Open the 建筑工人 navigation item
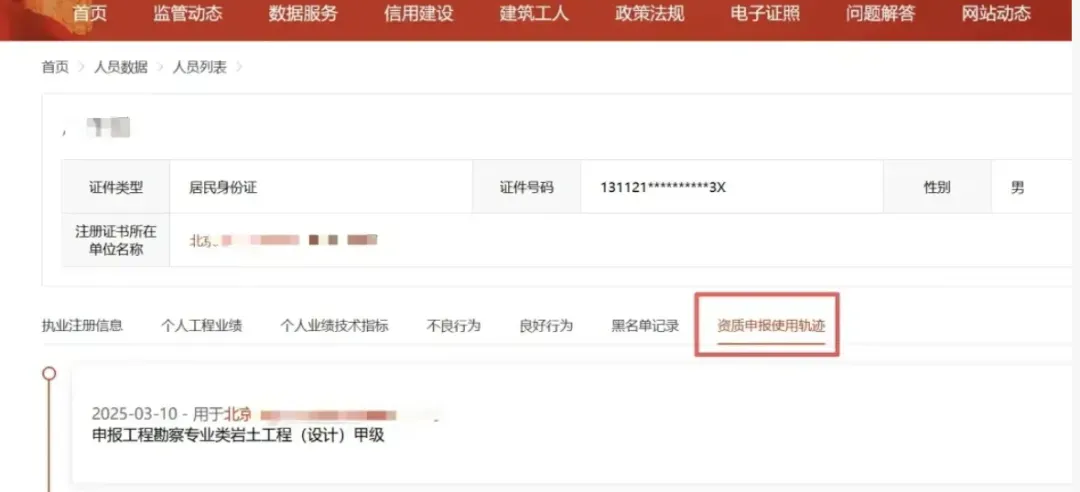1080x492 pixels. coord(534,14)
